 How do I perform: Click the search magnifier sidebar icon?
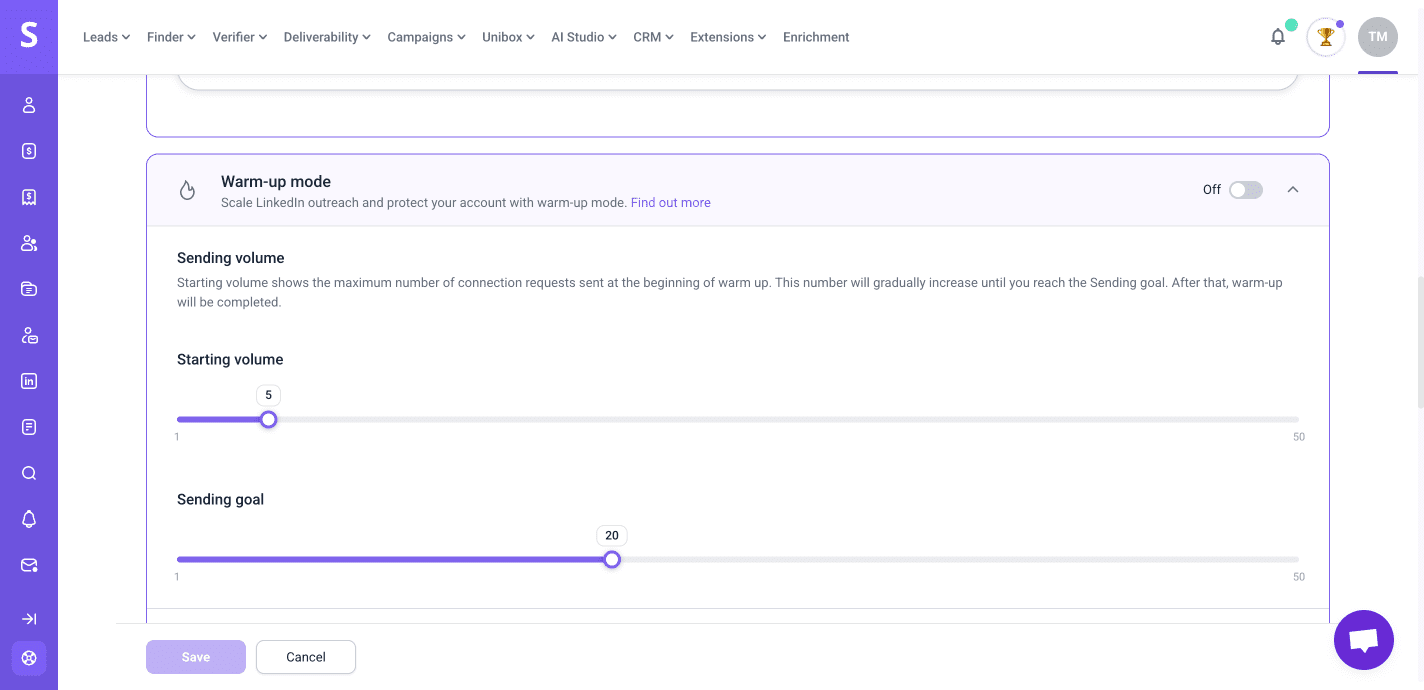pos(29,473)
